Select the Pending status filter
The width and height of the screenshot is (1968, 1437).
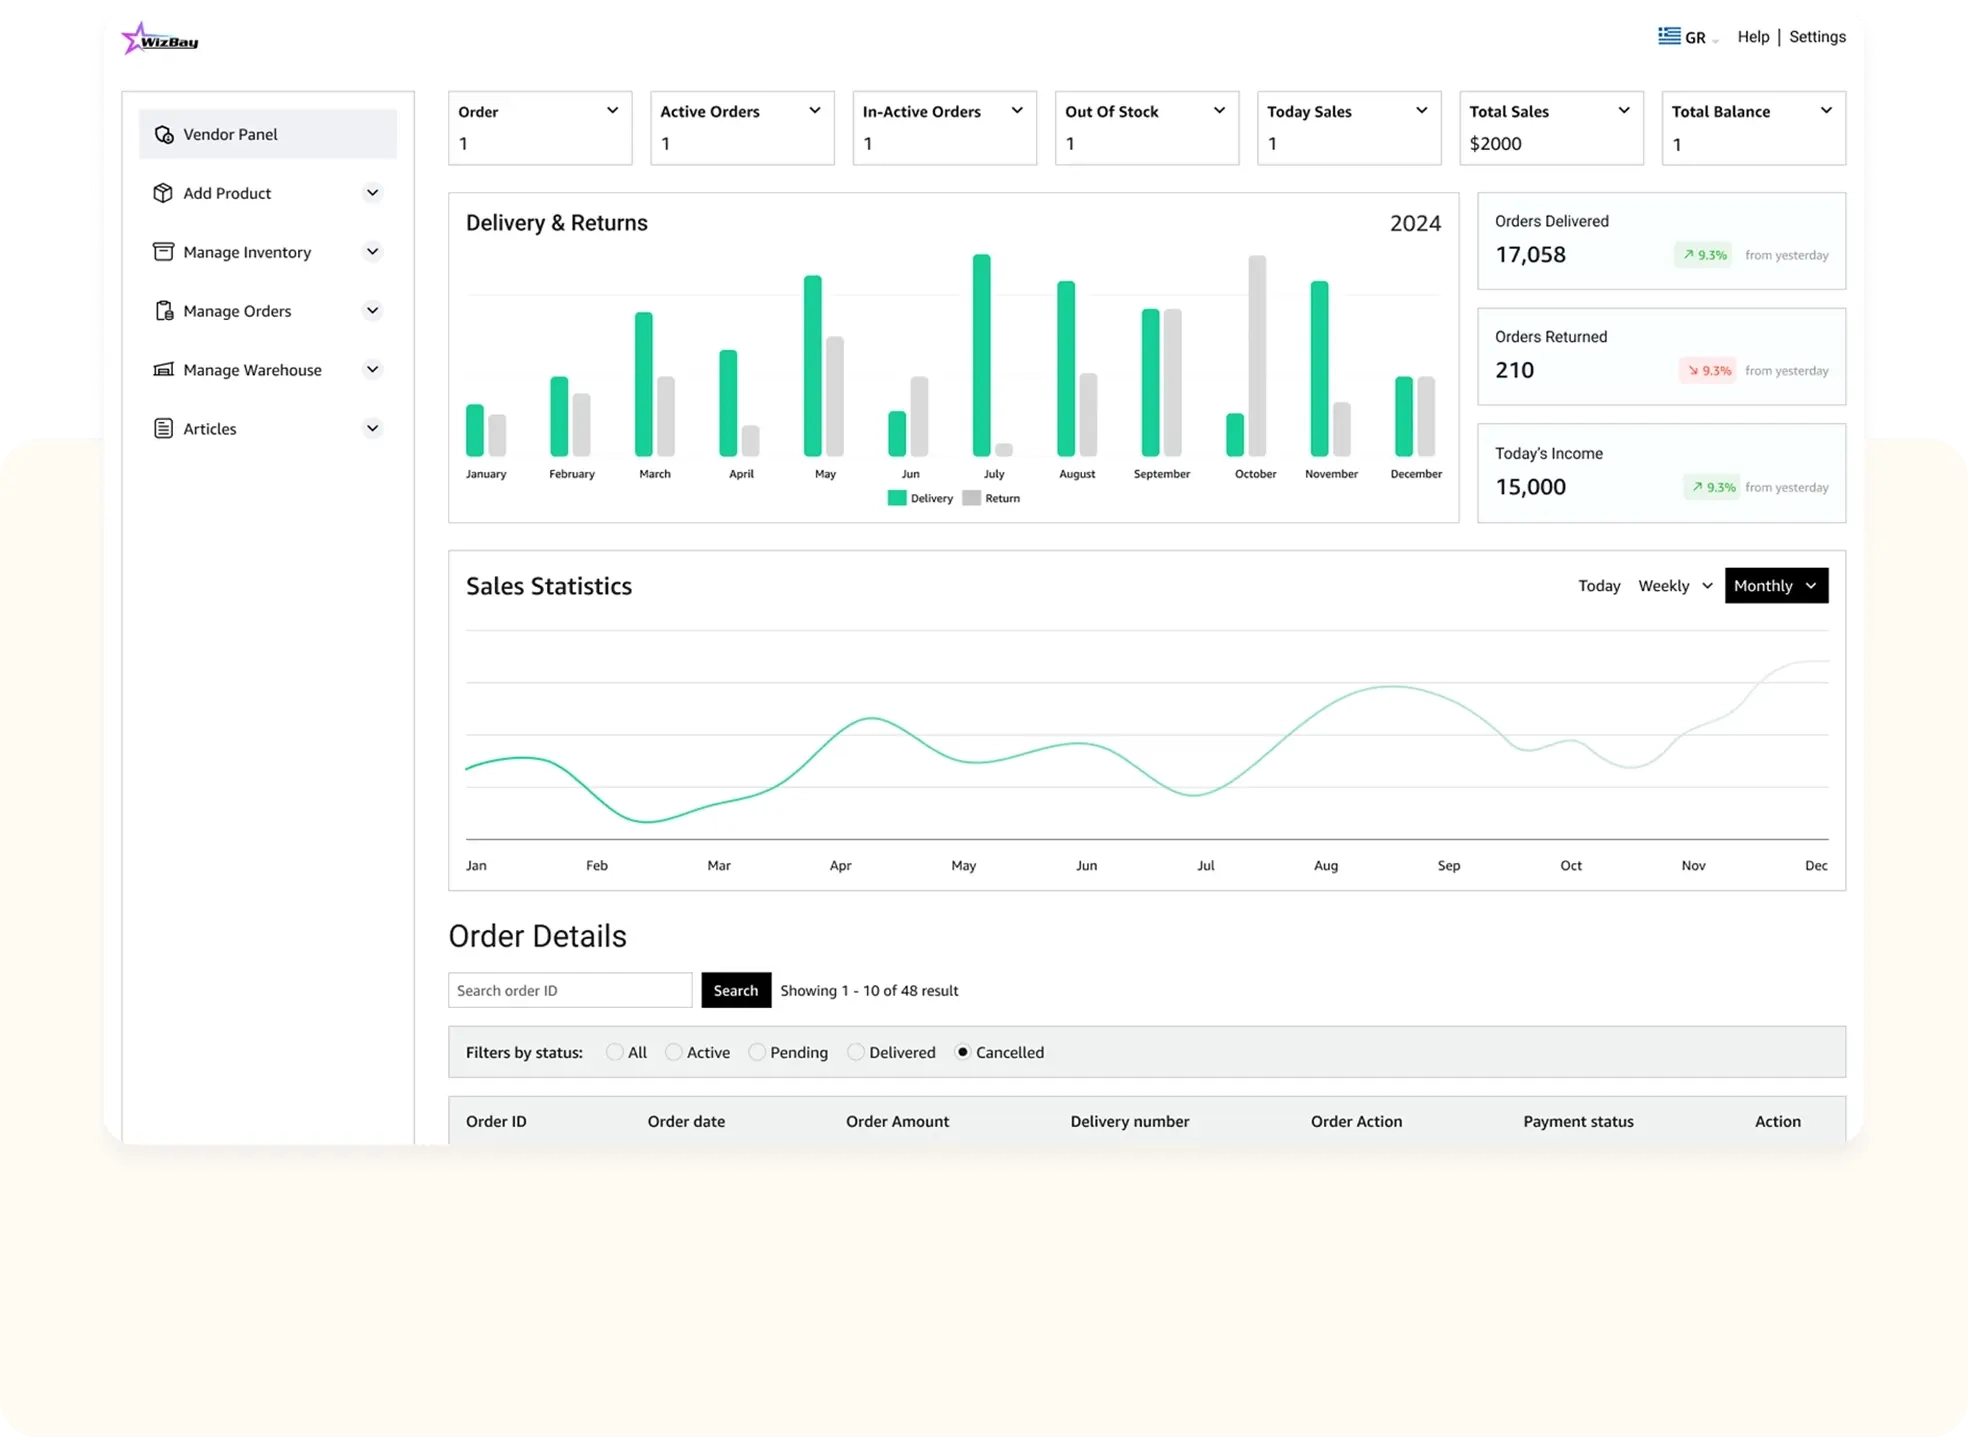[757, 1052]
